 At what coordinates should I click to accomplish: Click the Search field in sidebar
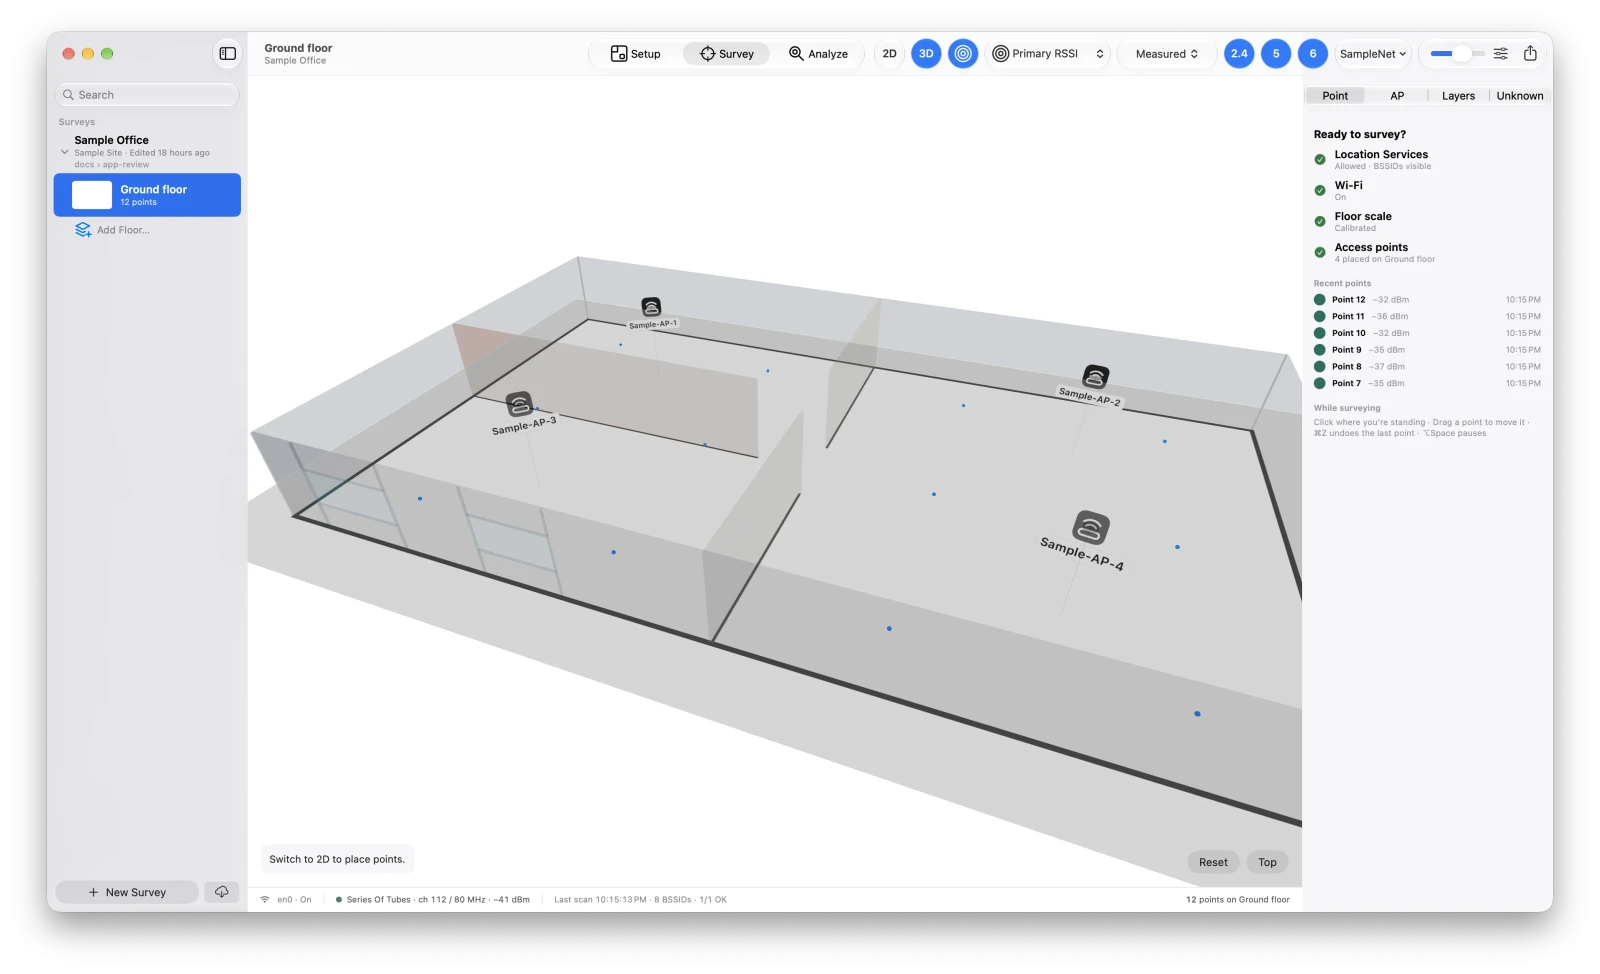click(147, 95)
